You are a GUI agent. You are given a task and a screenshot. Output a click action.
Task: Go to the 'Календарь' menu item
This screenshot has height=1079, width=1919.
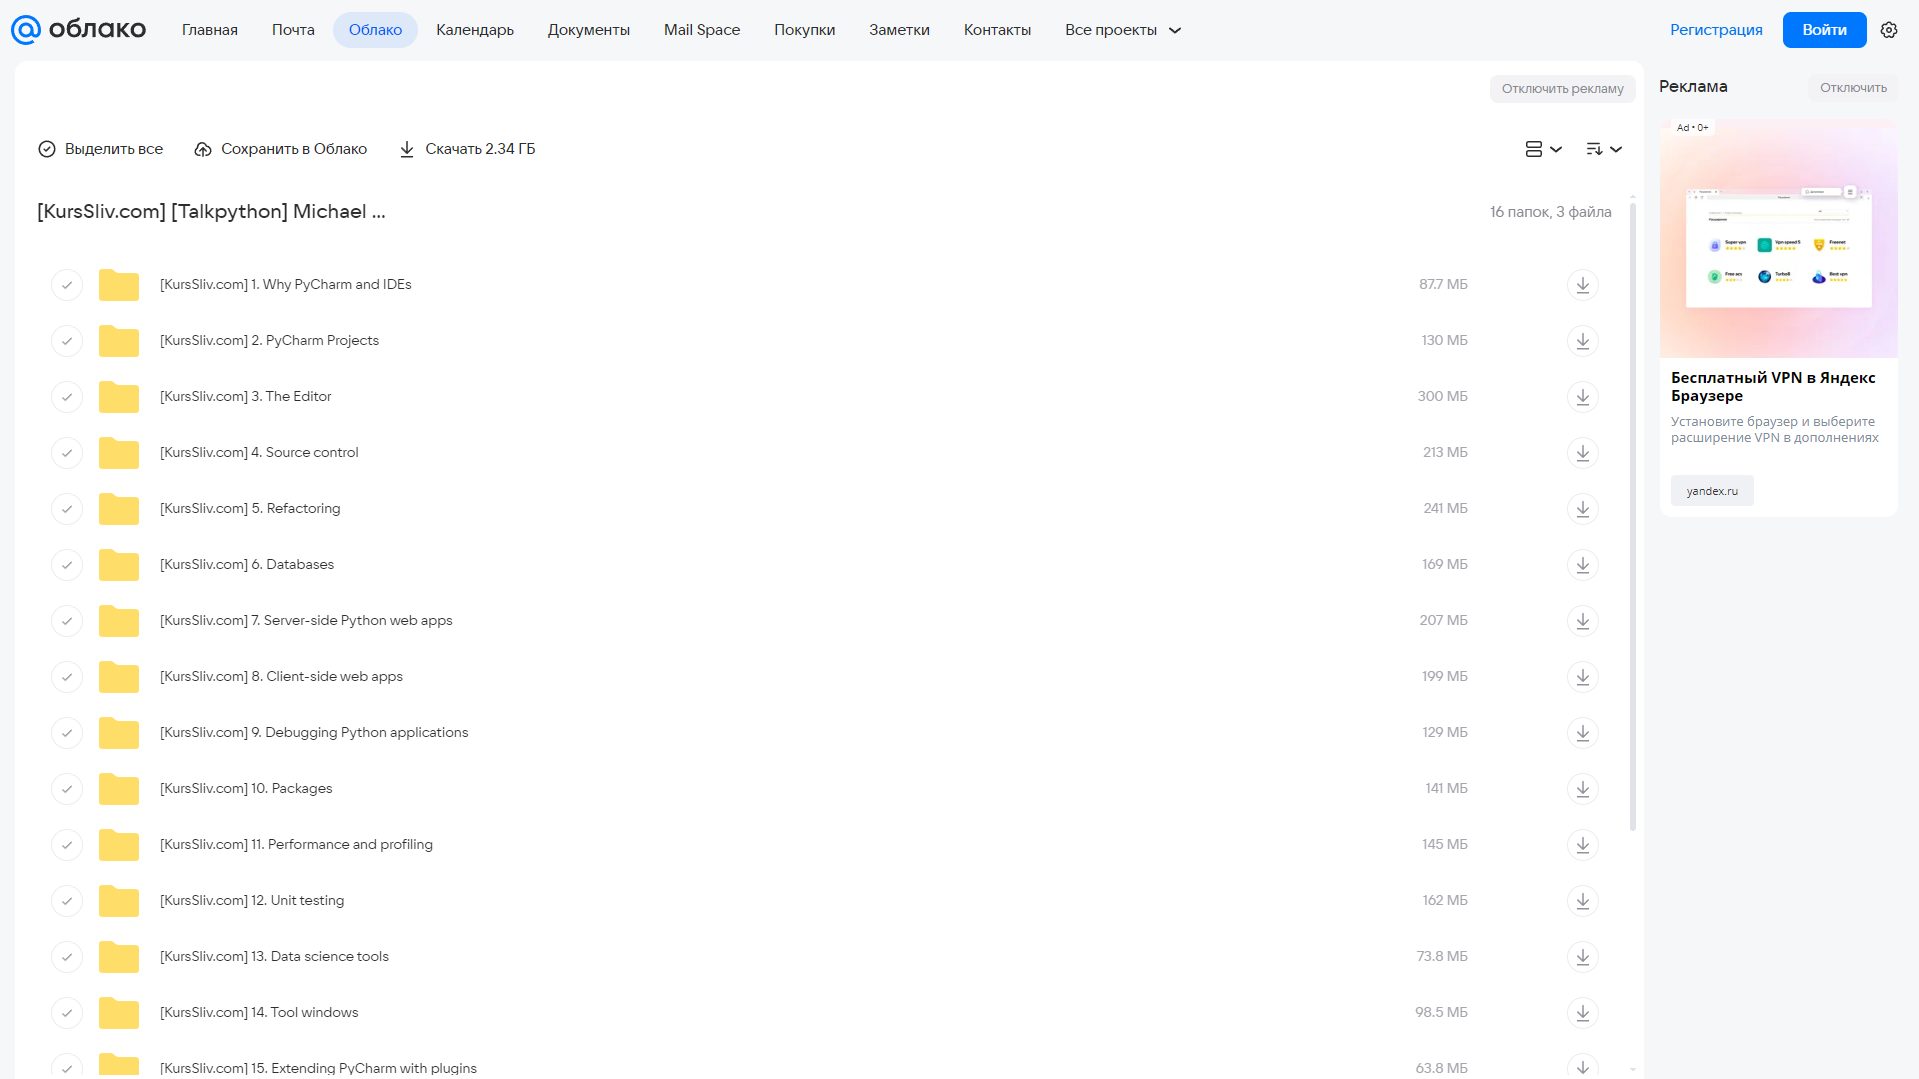coord(475,30)
